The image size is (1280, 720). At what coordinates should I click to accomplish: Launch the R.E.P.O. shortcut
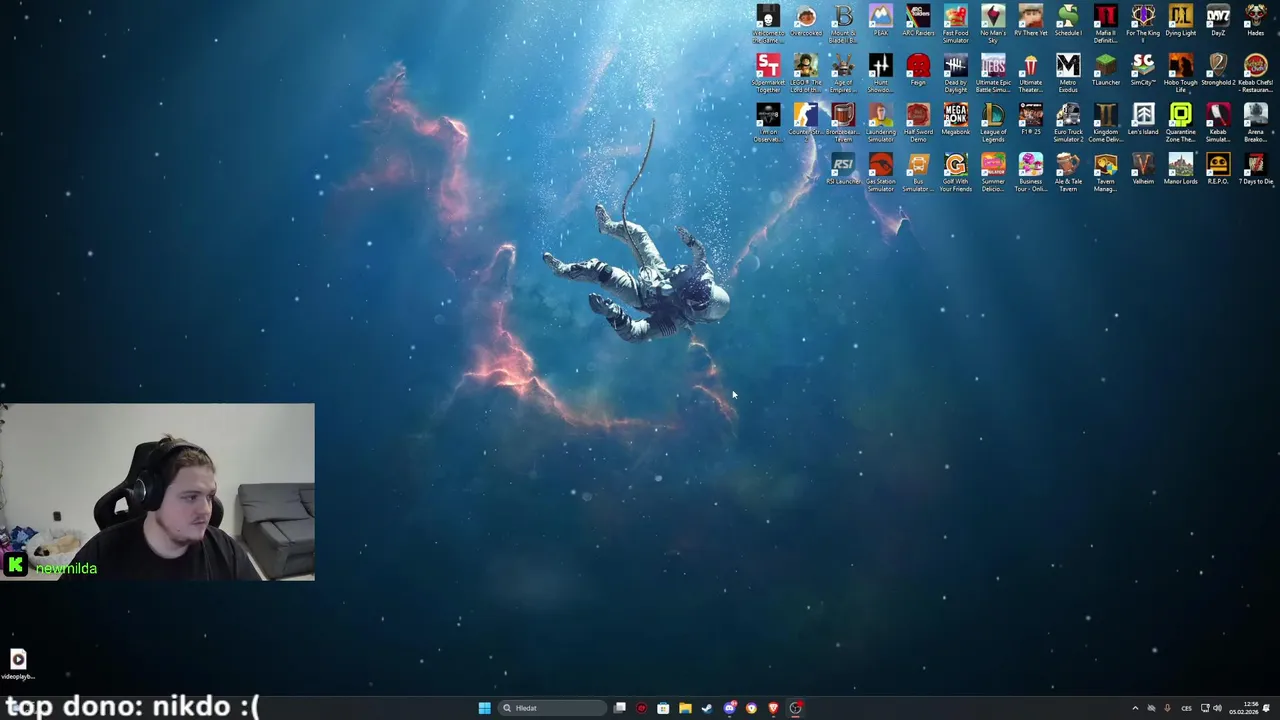click(1218, 170)
